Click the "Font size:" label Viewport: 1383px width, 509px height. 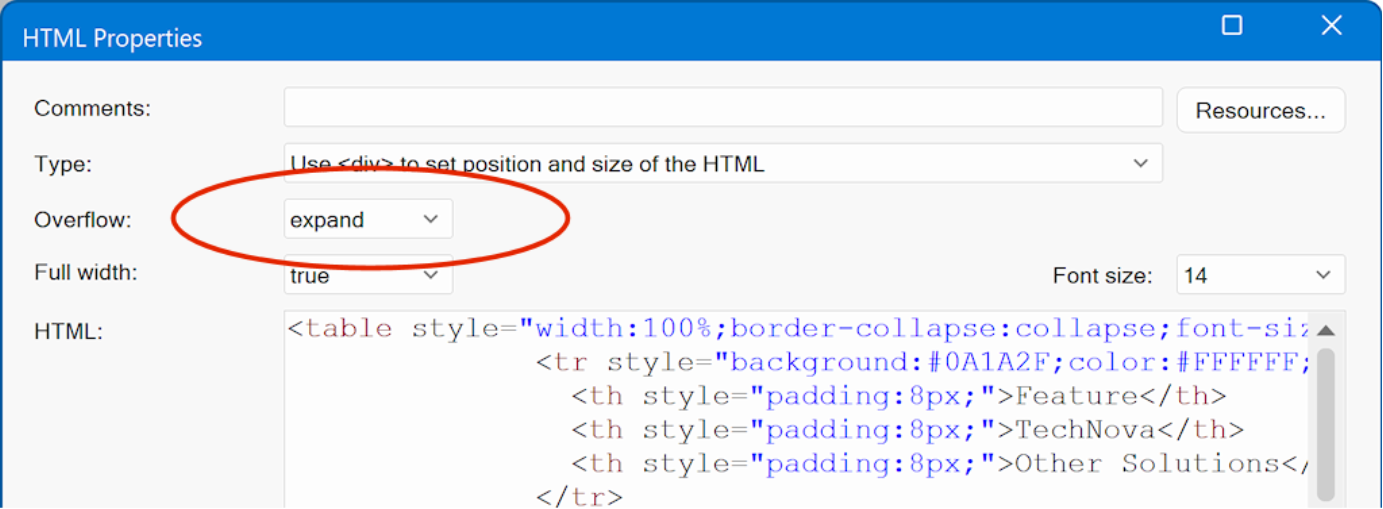pos(1102,275)
